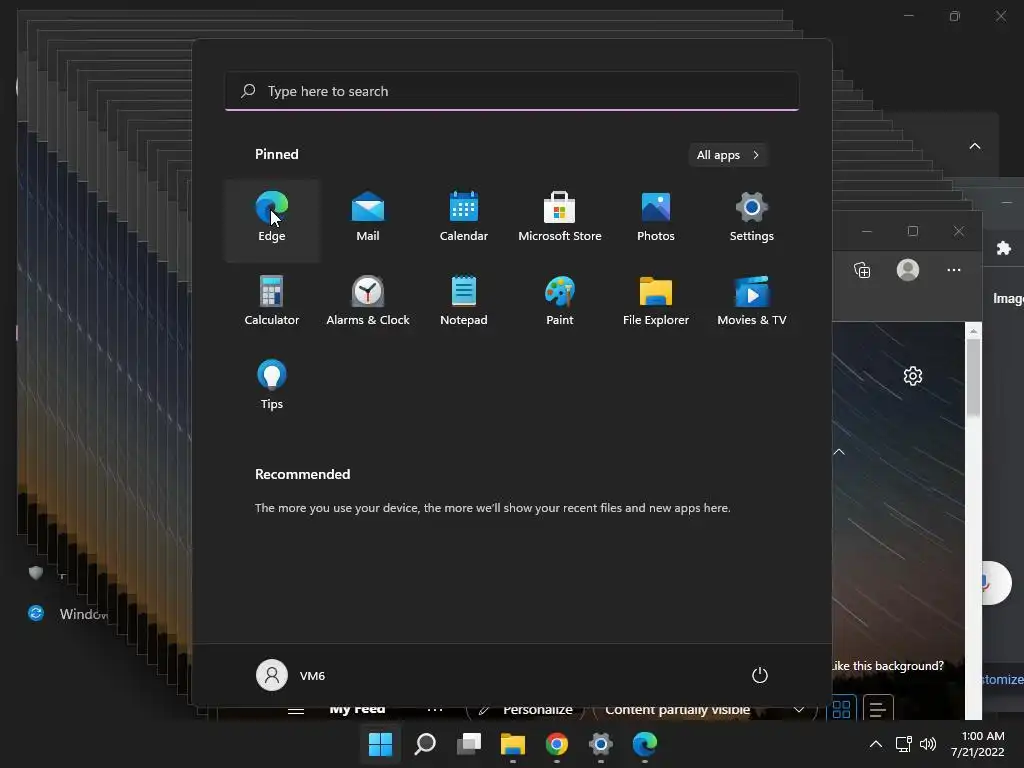
Task: Click the Personalize button in Edge
Action: [525, 709]
